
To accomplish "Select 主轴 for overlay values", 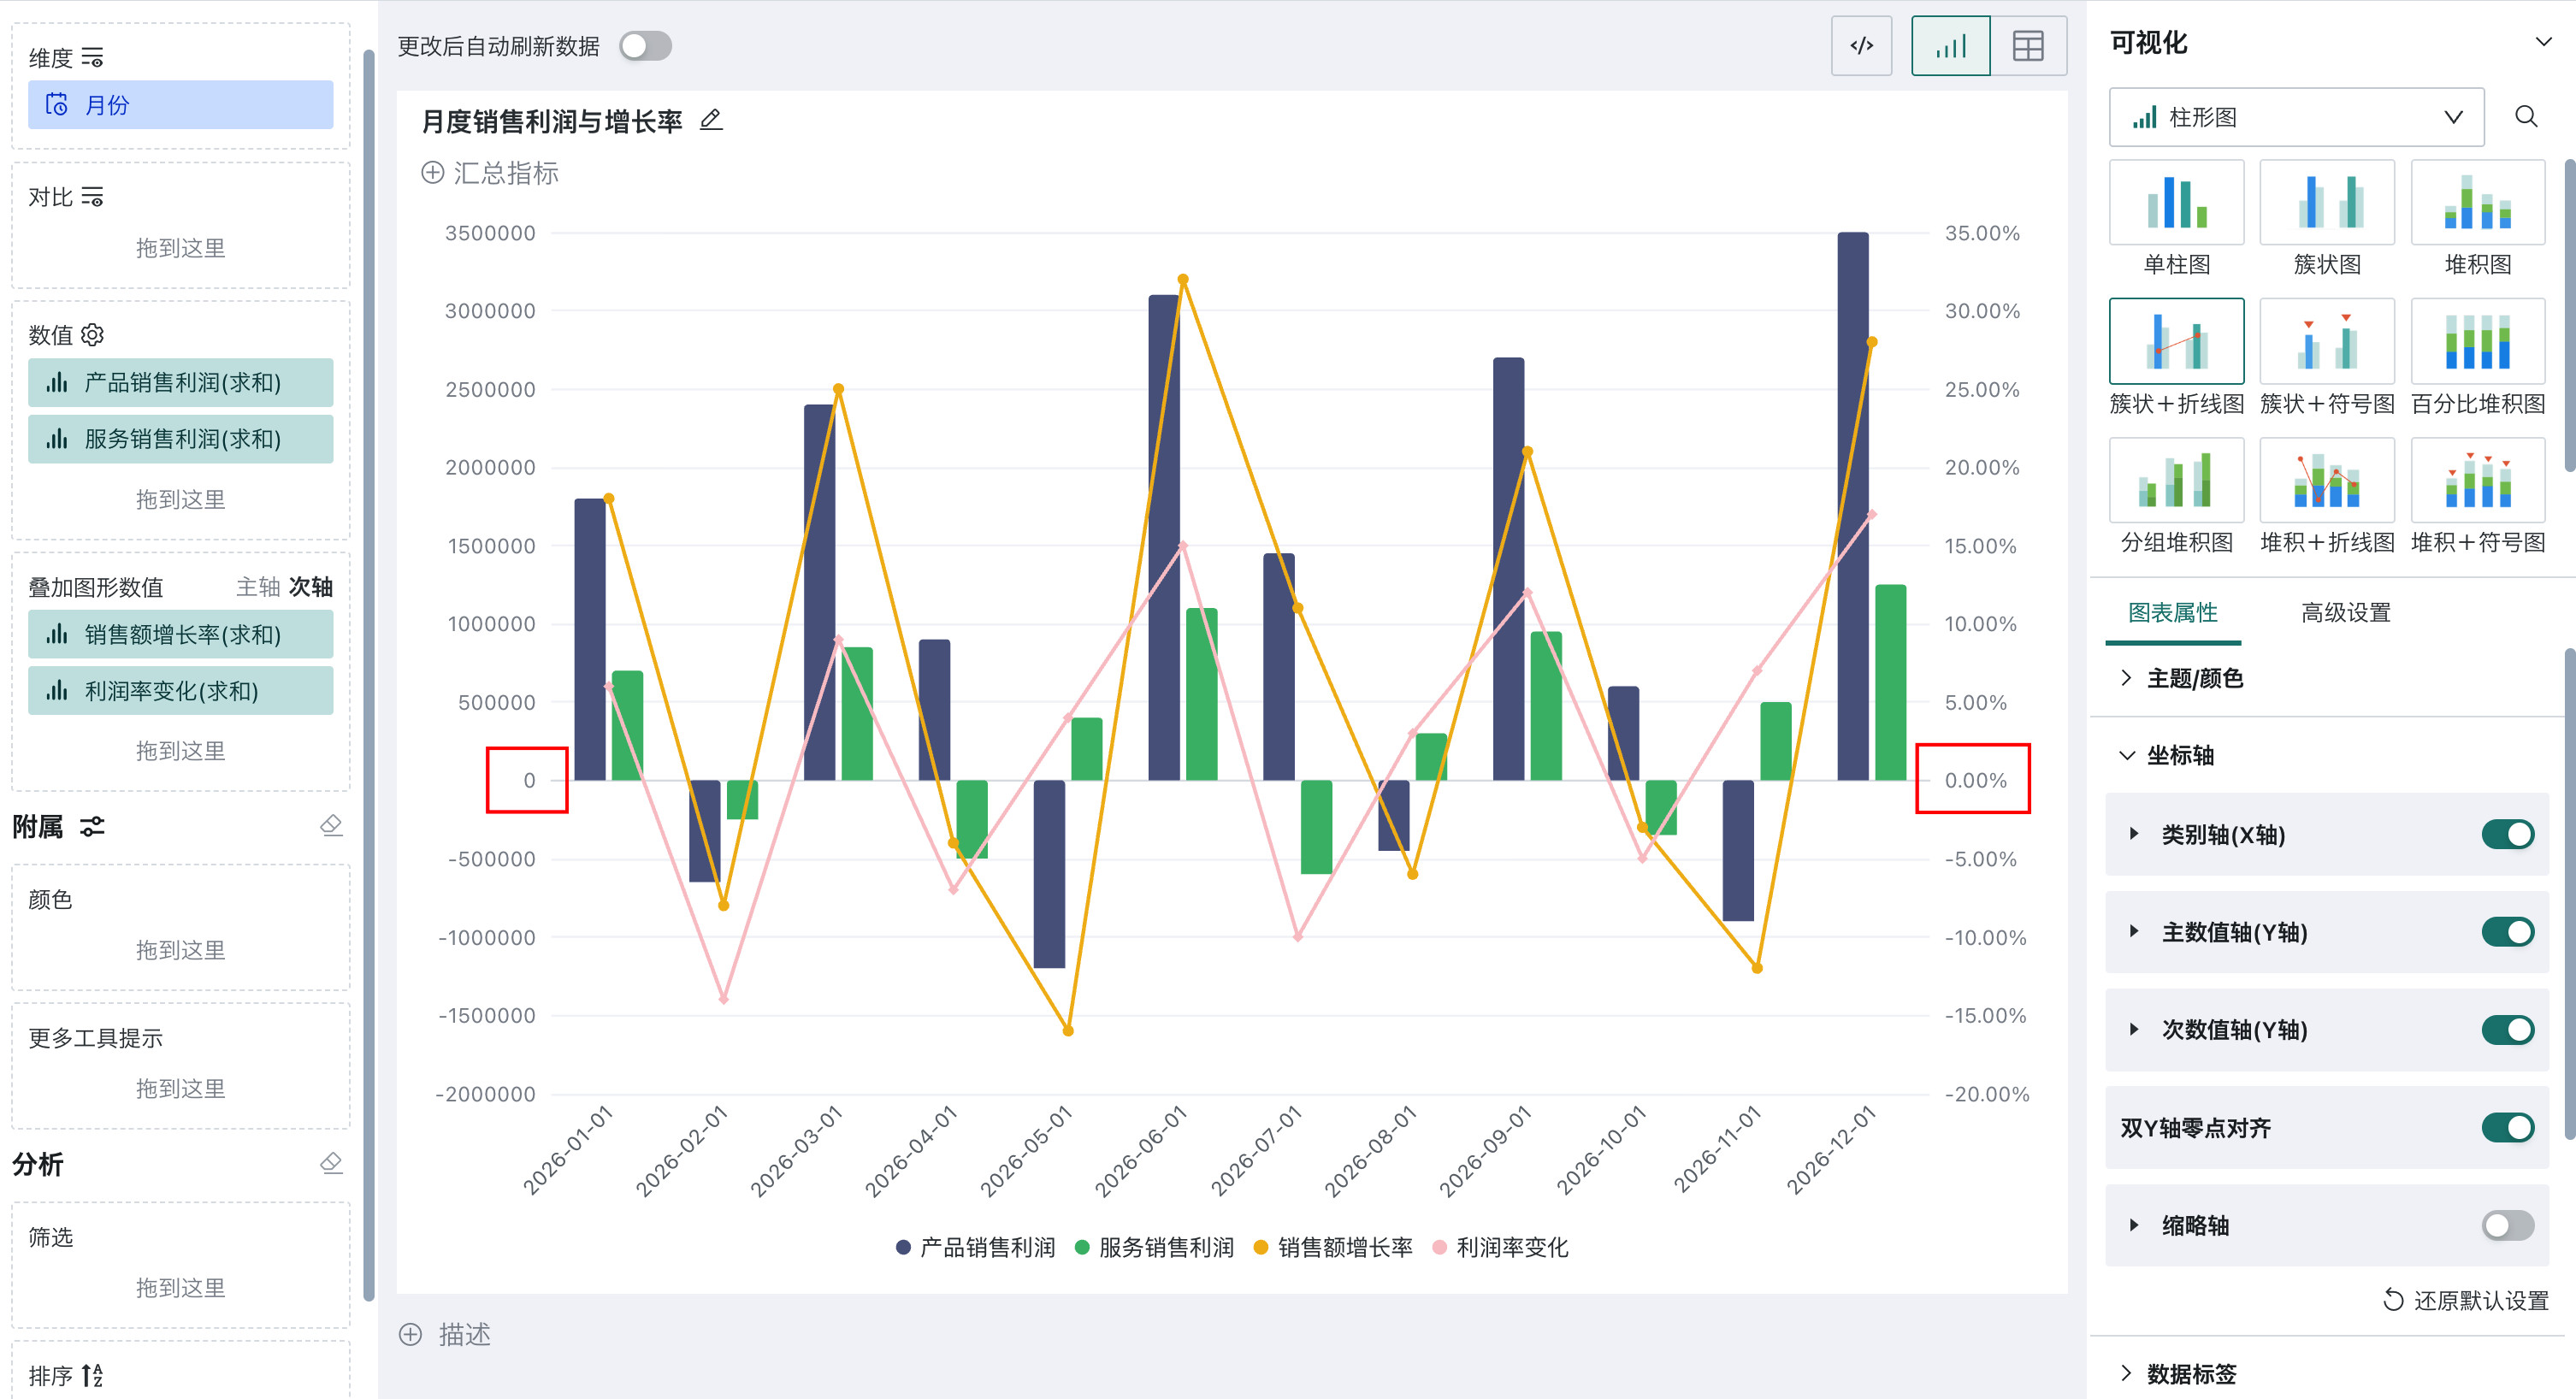I will (258, 587).
